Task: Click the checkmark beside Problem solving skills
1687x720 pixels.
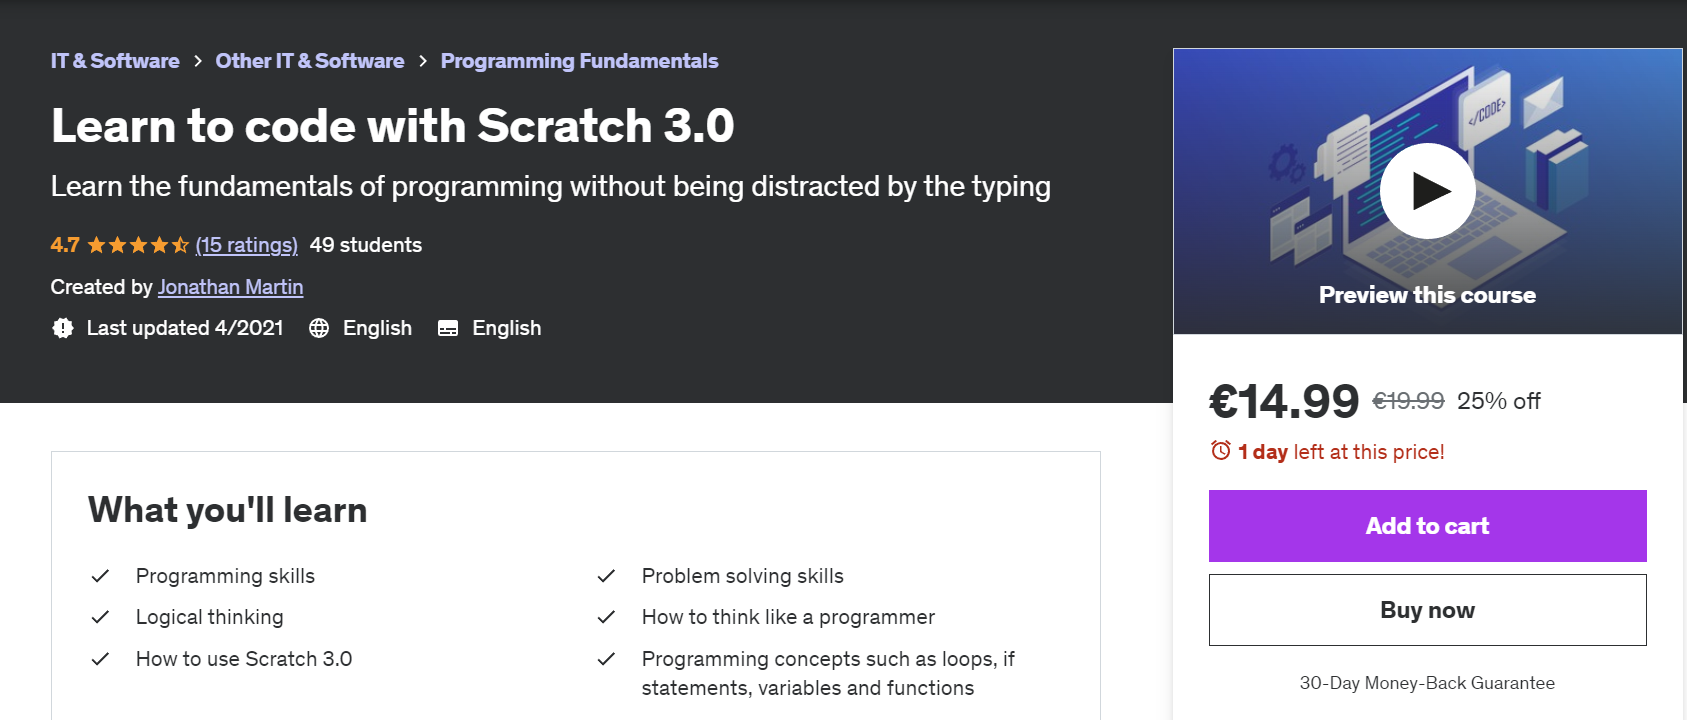Action: (606, 576)
